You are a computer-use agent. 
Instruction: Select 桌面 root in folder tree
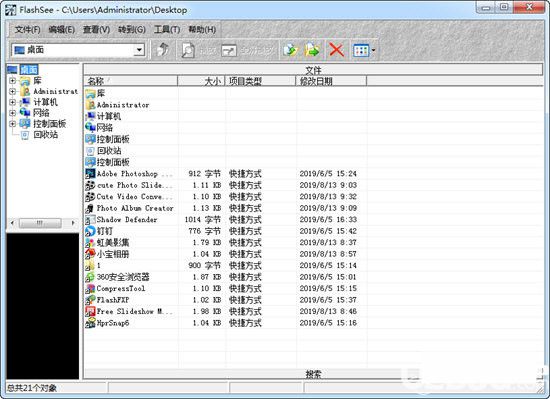point(29,69)
